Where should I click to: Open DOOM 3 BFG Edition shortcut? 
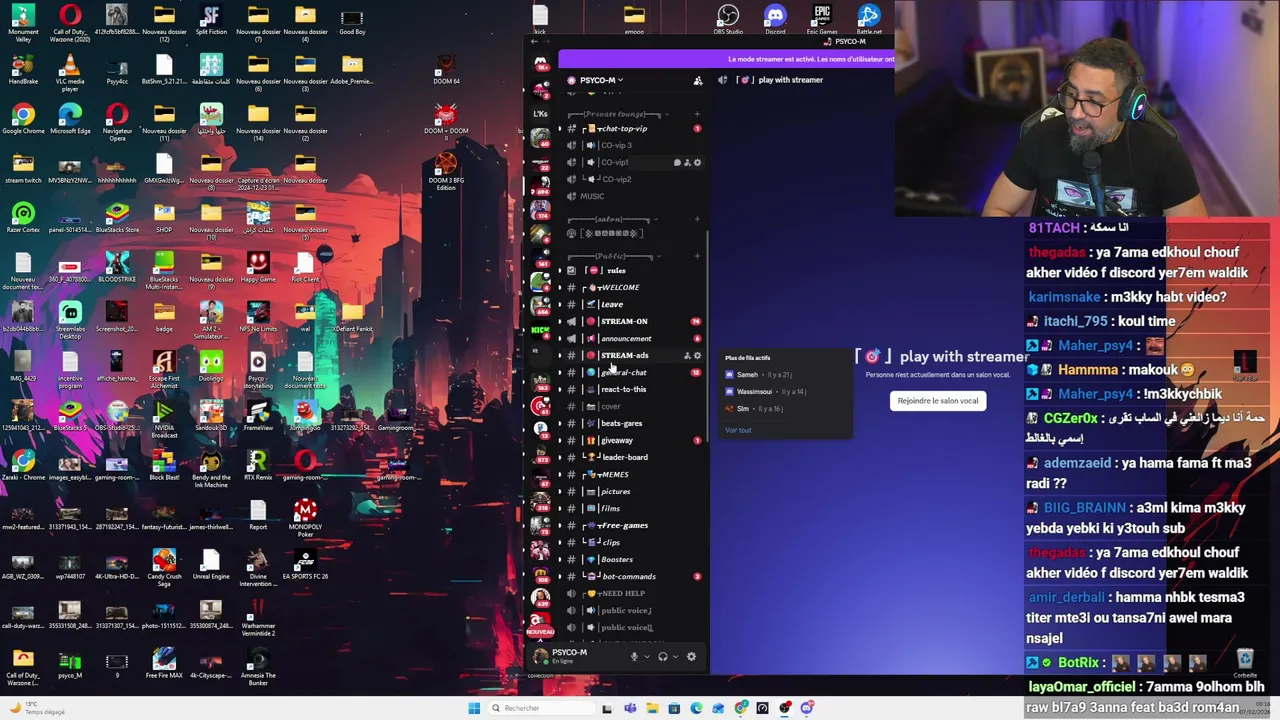click(x=446, y=171)
